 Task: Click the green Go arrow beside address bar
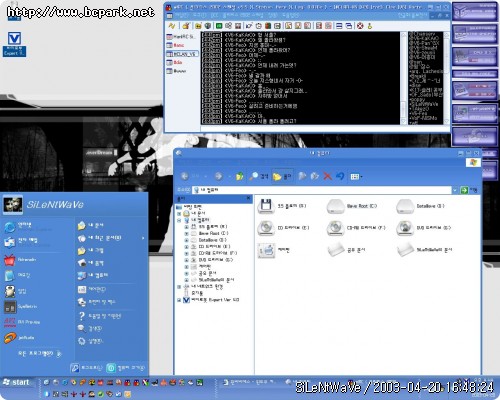pos(464,190)
